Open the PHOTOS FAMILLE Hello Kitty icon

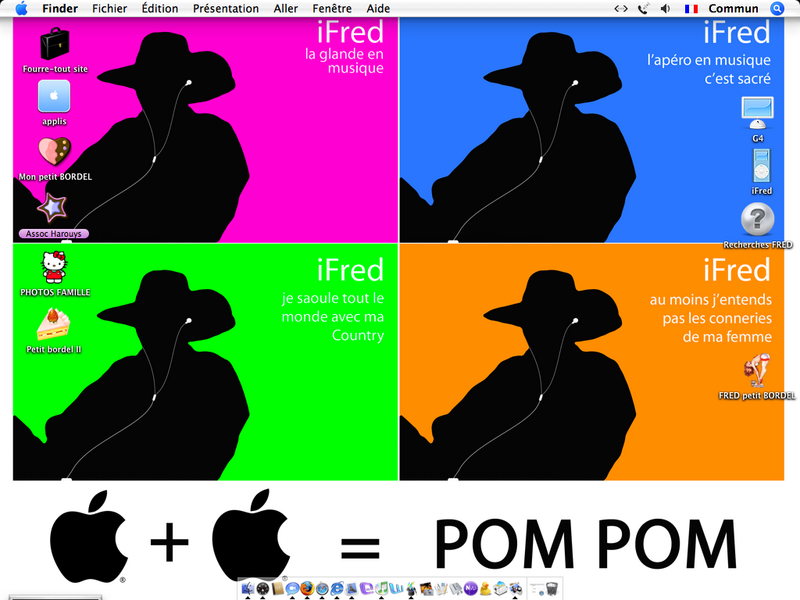pos(54,267)
